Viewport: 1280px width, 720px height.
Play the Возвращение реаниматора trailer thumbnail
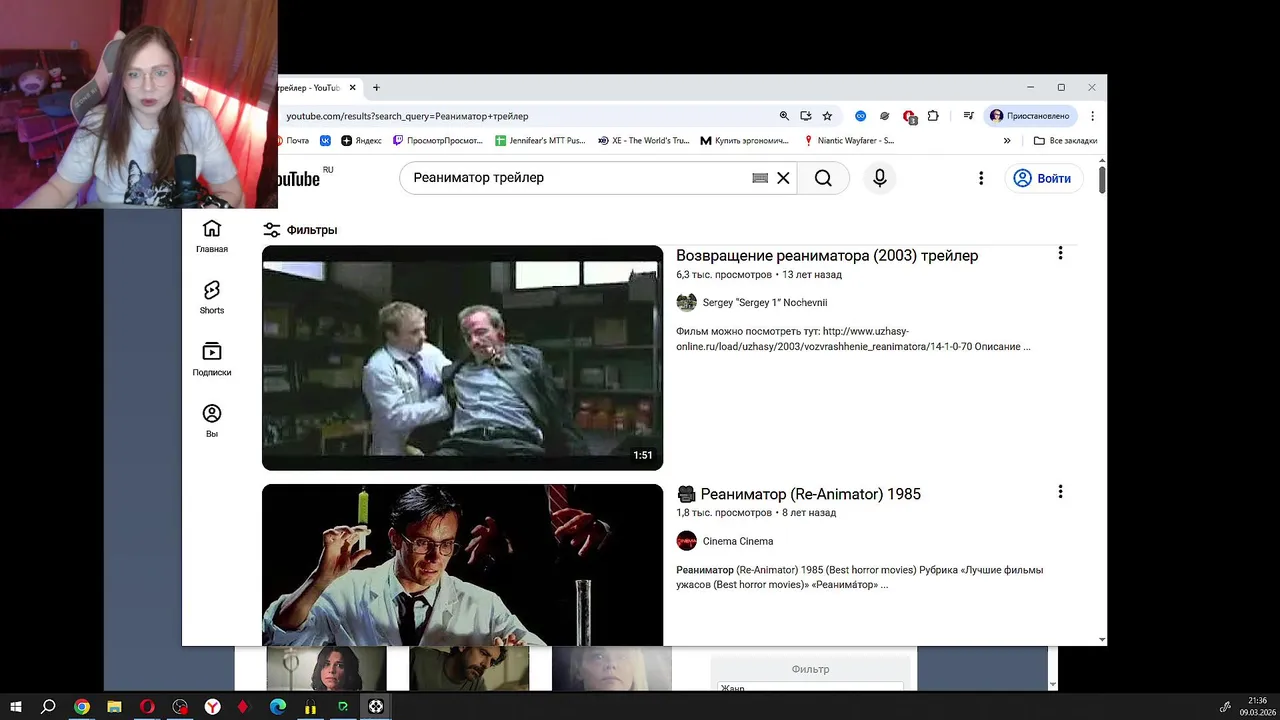click(462, 358)
